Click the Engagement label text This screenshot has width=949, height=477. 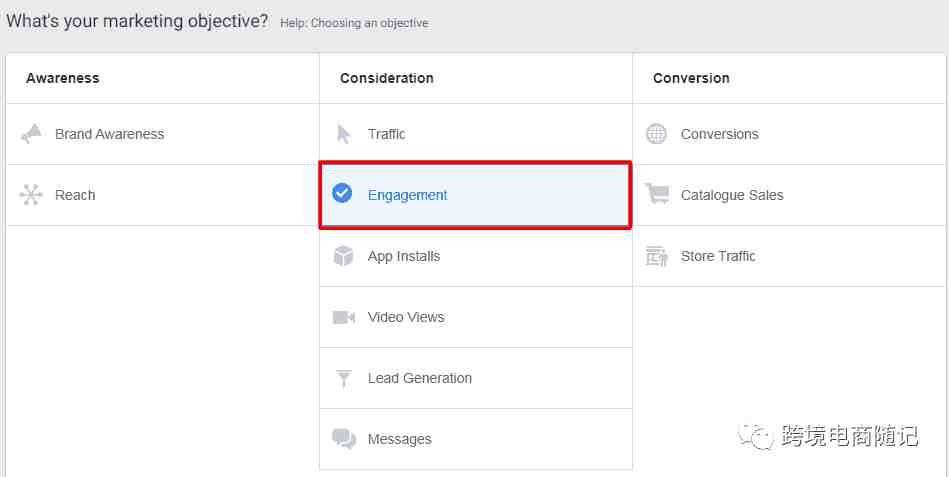pos(407,196)
